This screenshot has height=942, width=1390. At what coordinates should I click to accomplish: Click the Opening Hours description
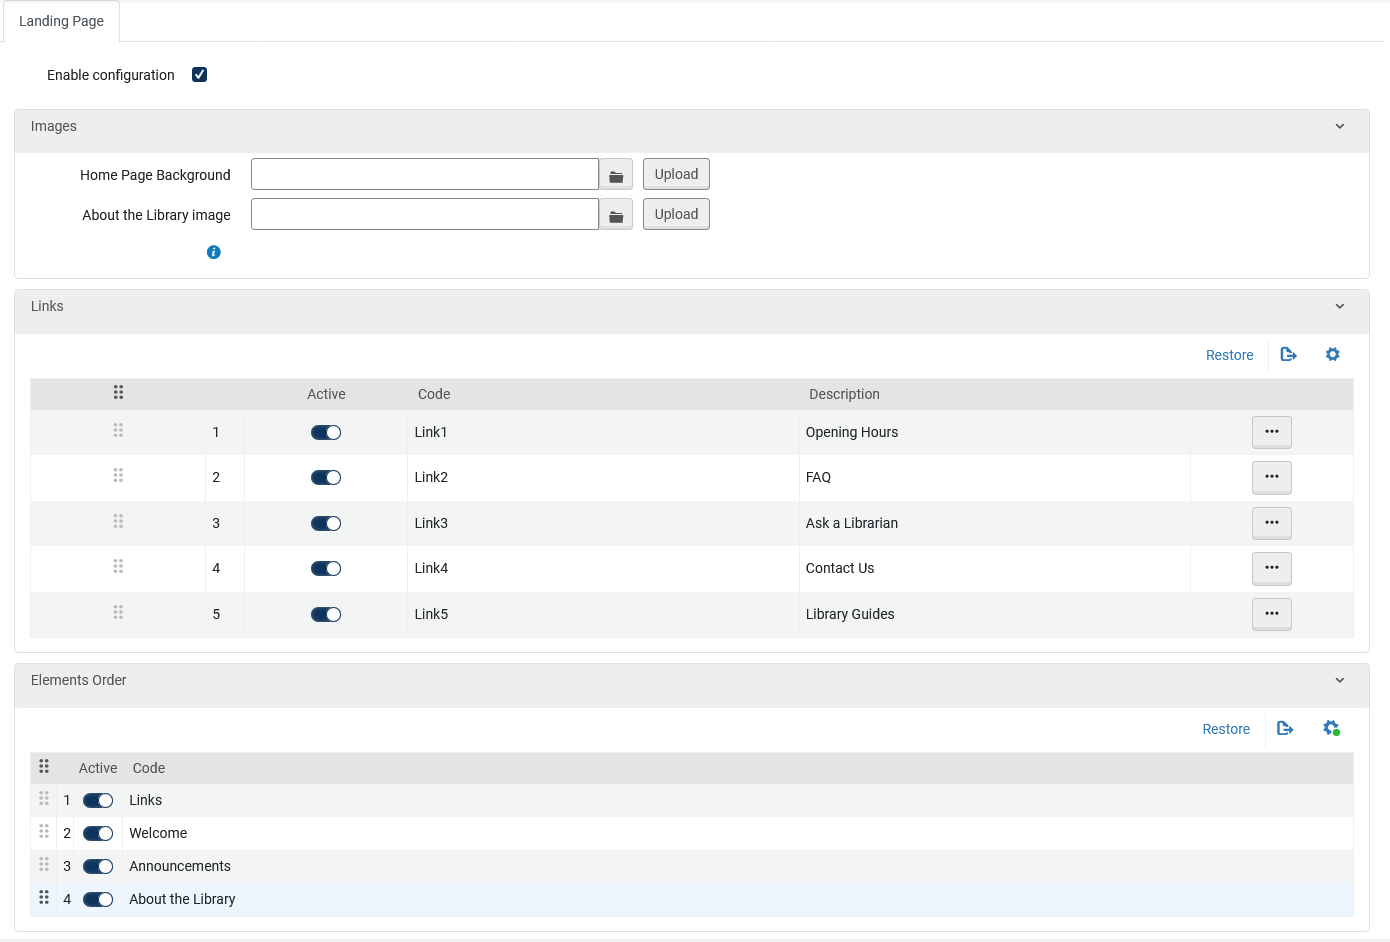(852, 432)
